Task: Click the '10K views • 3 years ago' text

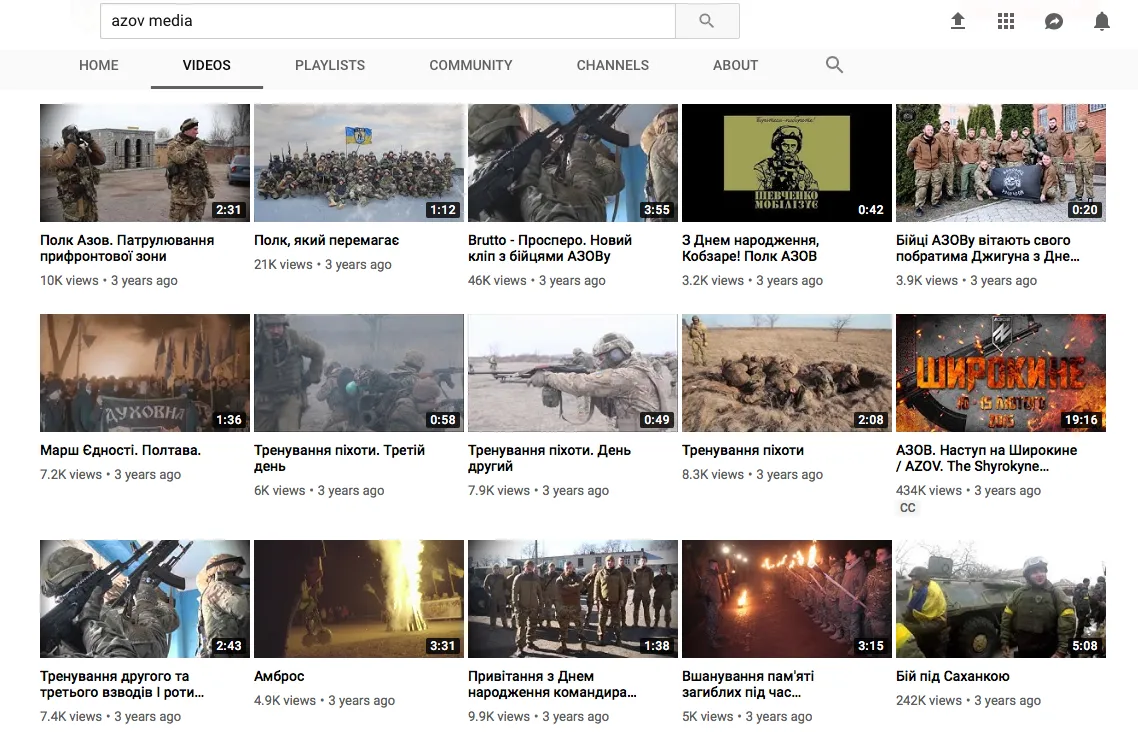Action: coord(109,281)
